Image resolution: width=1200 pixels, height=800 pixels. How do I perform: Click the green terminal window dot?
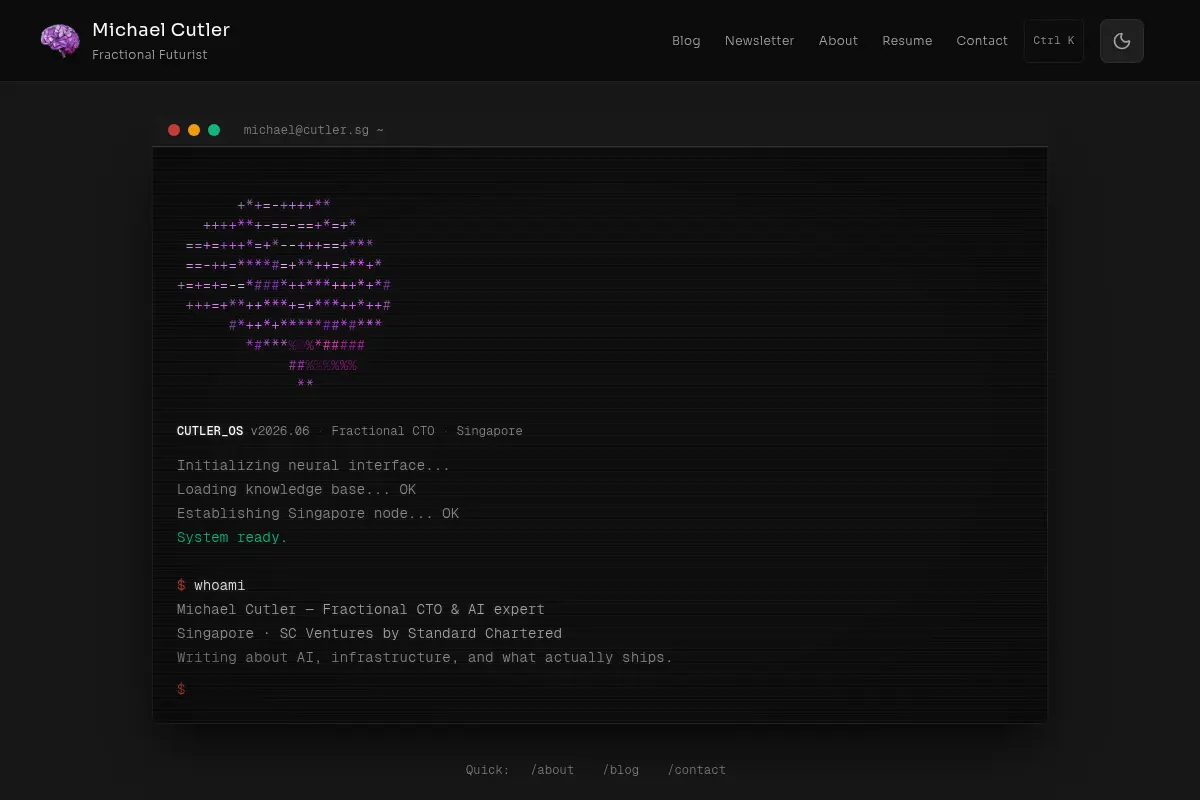point(214,130)
